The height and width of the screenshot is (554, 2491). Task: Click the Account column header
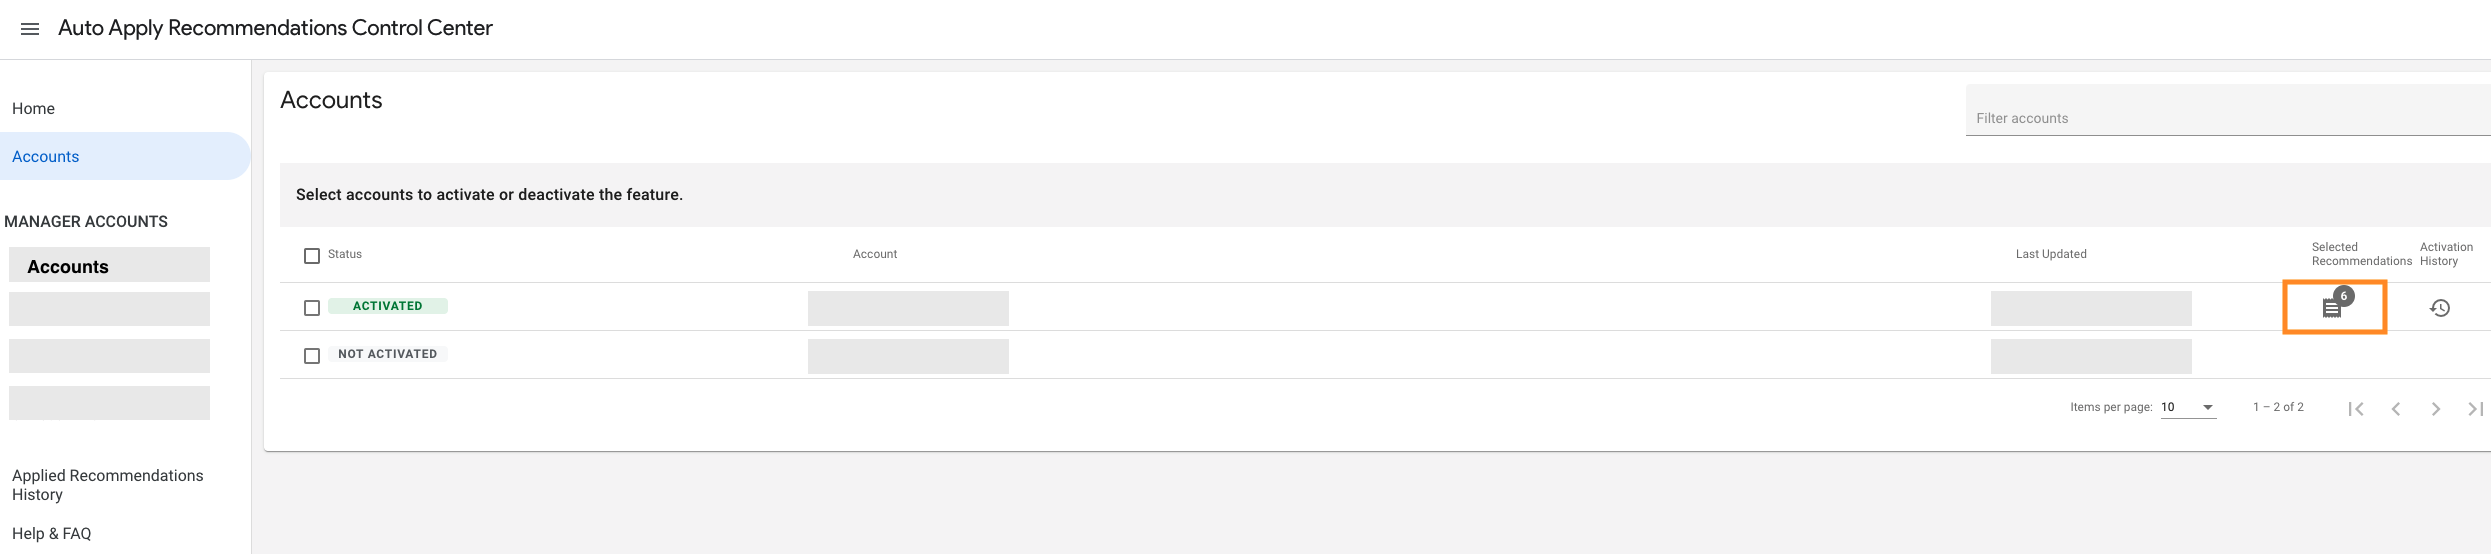coord(875,254)
